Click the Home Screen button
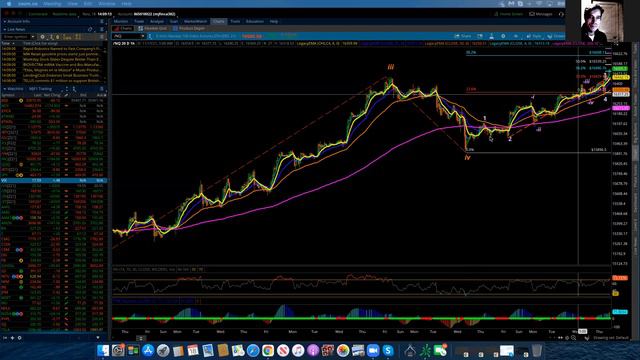Screen dimensions: 640x360 (509, 14)
